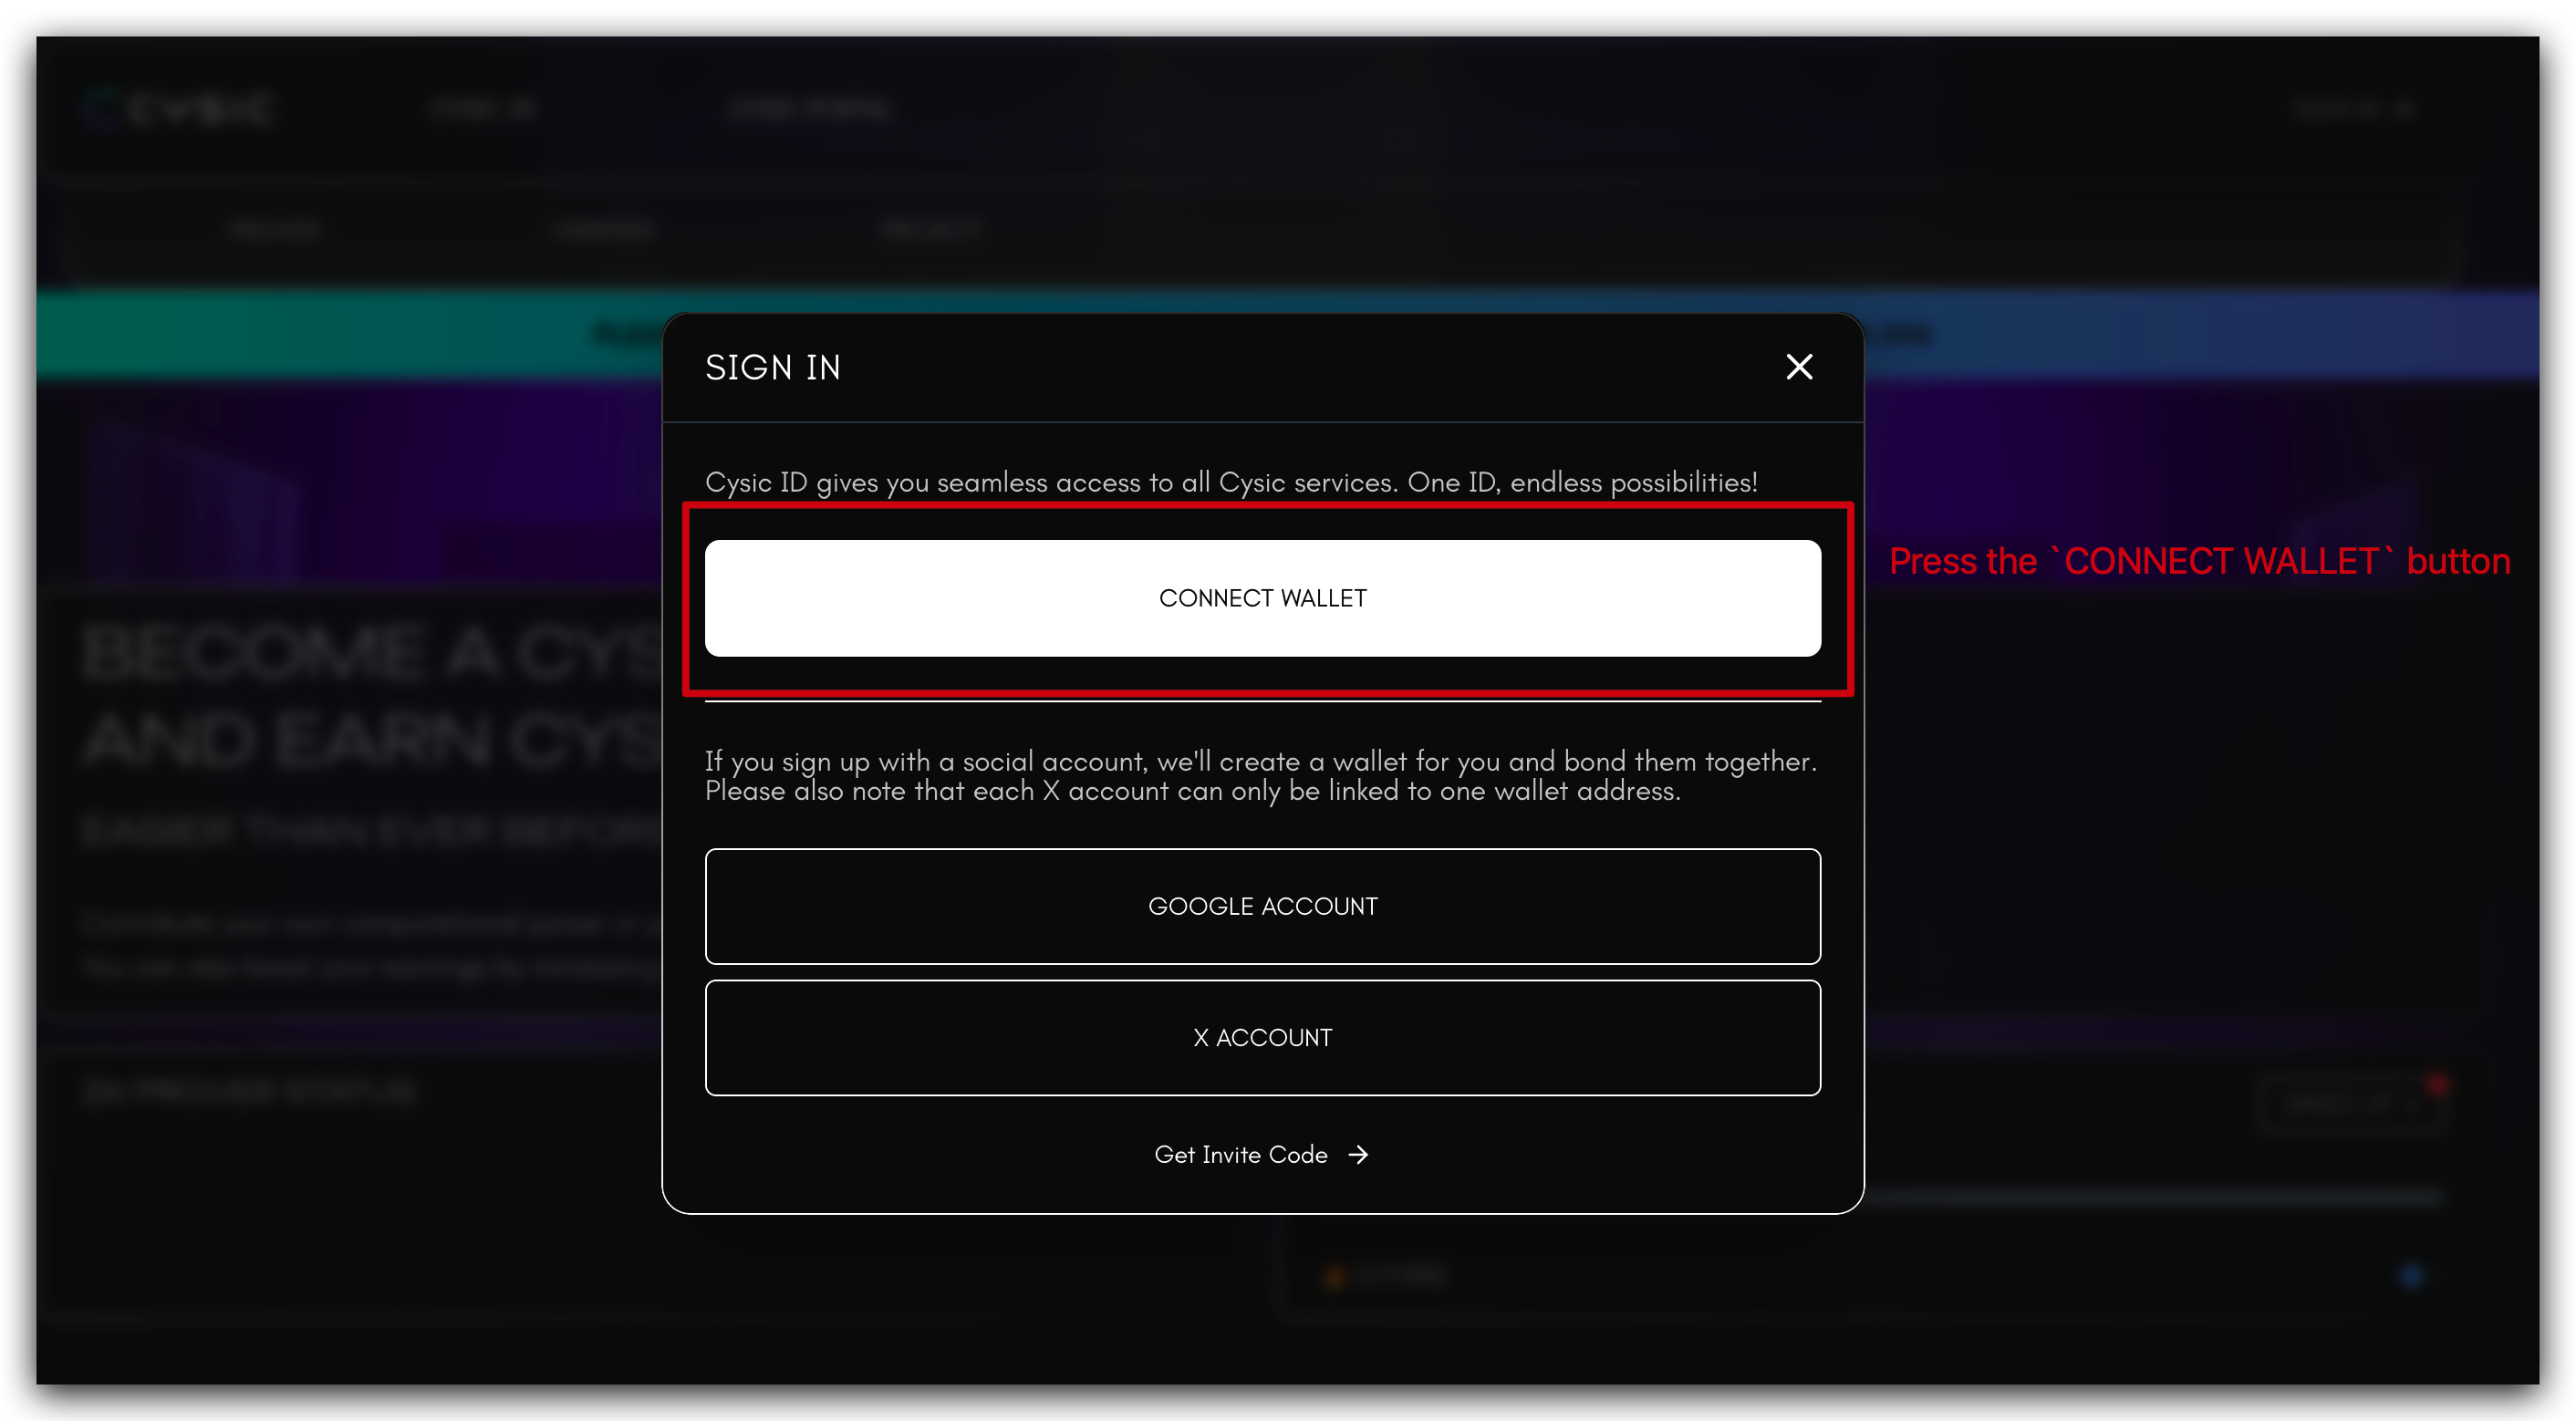This screenshot has height=1421, width=2576.
Task: Switch to the third blurred sub-tab
Action: point(930,230)
